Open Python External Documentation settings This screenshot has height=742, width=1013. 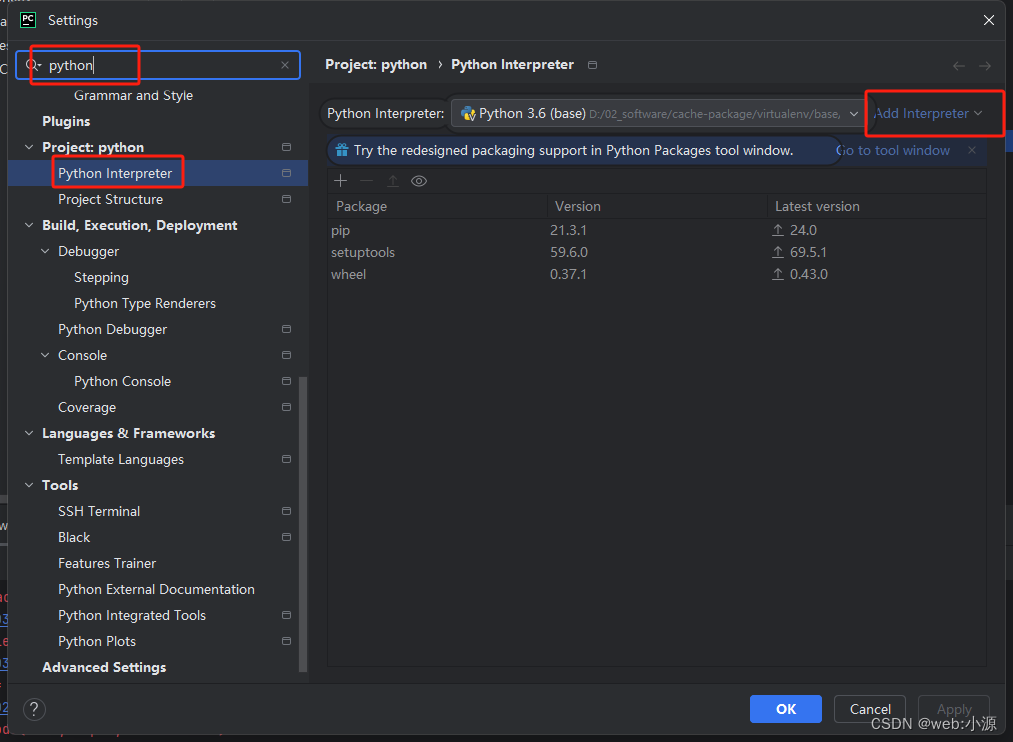156,590
